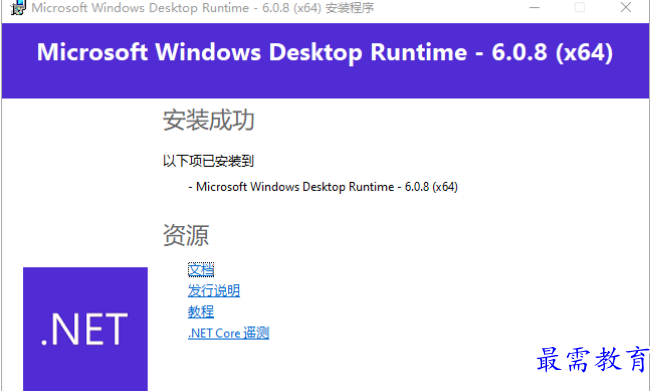Click the installer icon in title bar

(x=18, y=8)
